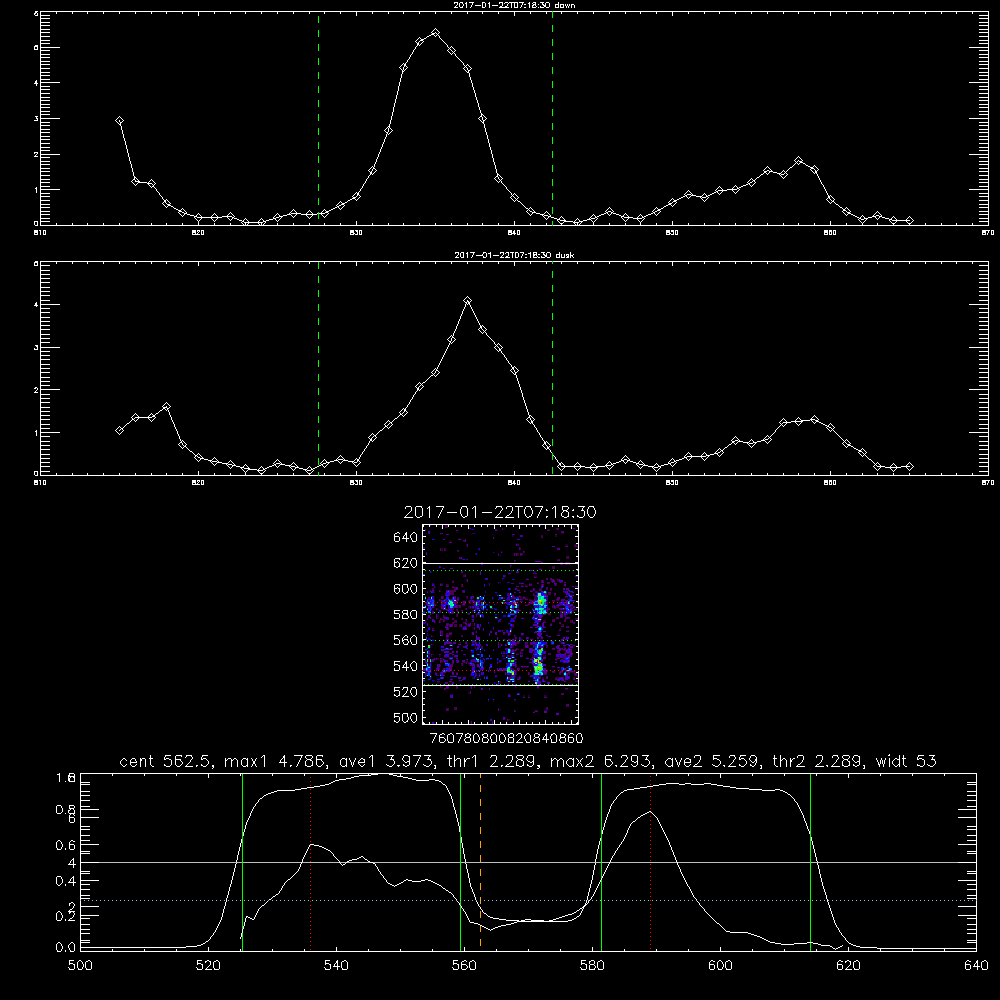Click the red dotted line near 589 in bottom plot
This screenshot has height=1000, width=1000.
[651, 862]
